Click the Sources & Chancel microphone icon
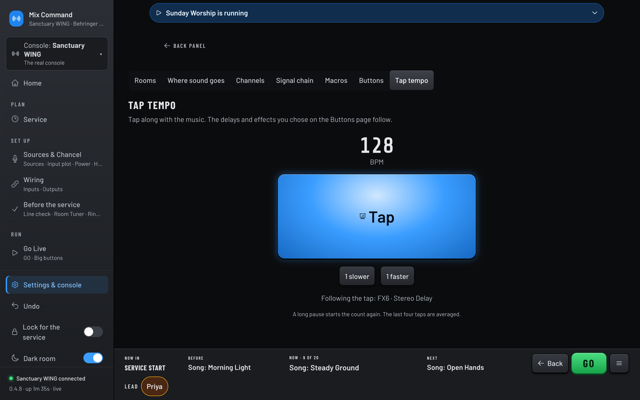640x400 pixels. [15, 159]
